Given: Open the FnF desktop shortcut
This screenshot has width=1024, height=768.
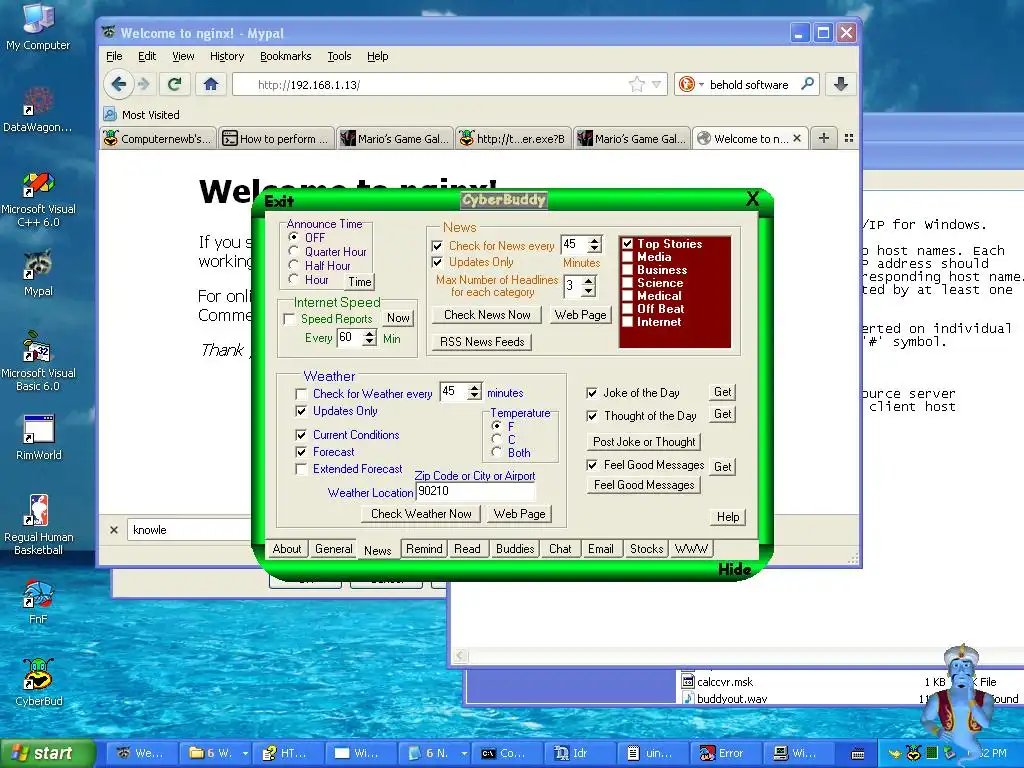Looking at the screenshot, I should pos(38,602).
